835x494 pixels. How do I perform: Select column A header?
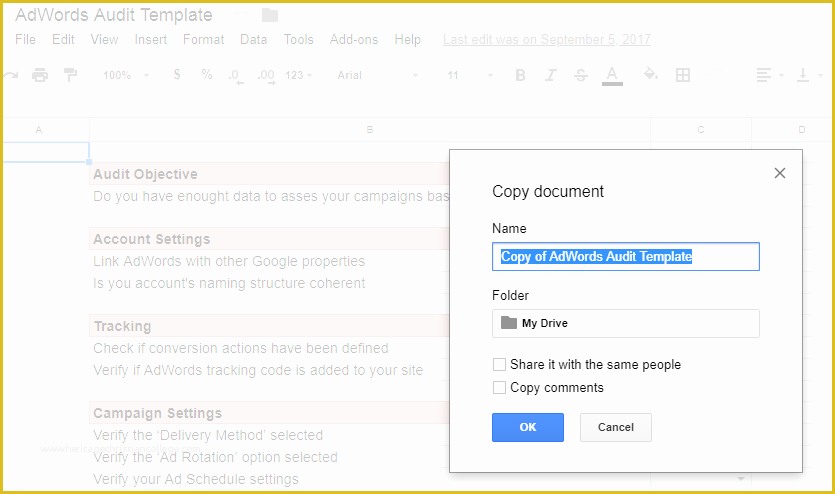click(x=39, y=129)
